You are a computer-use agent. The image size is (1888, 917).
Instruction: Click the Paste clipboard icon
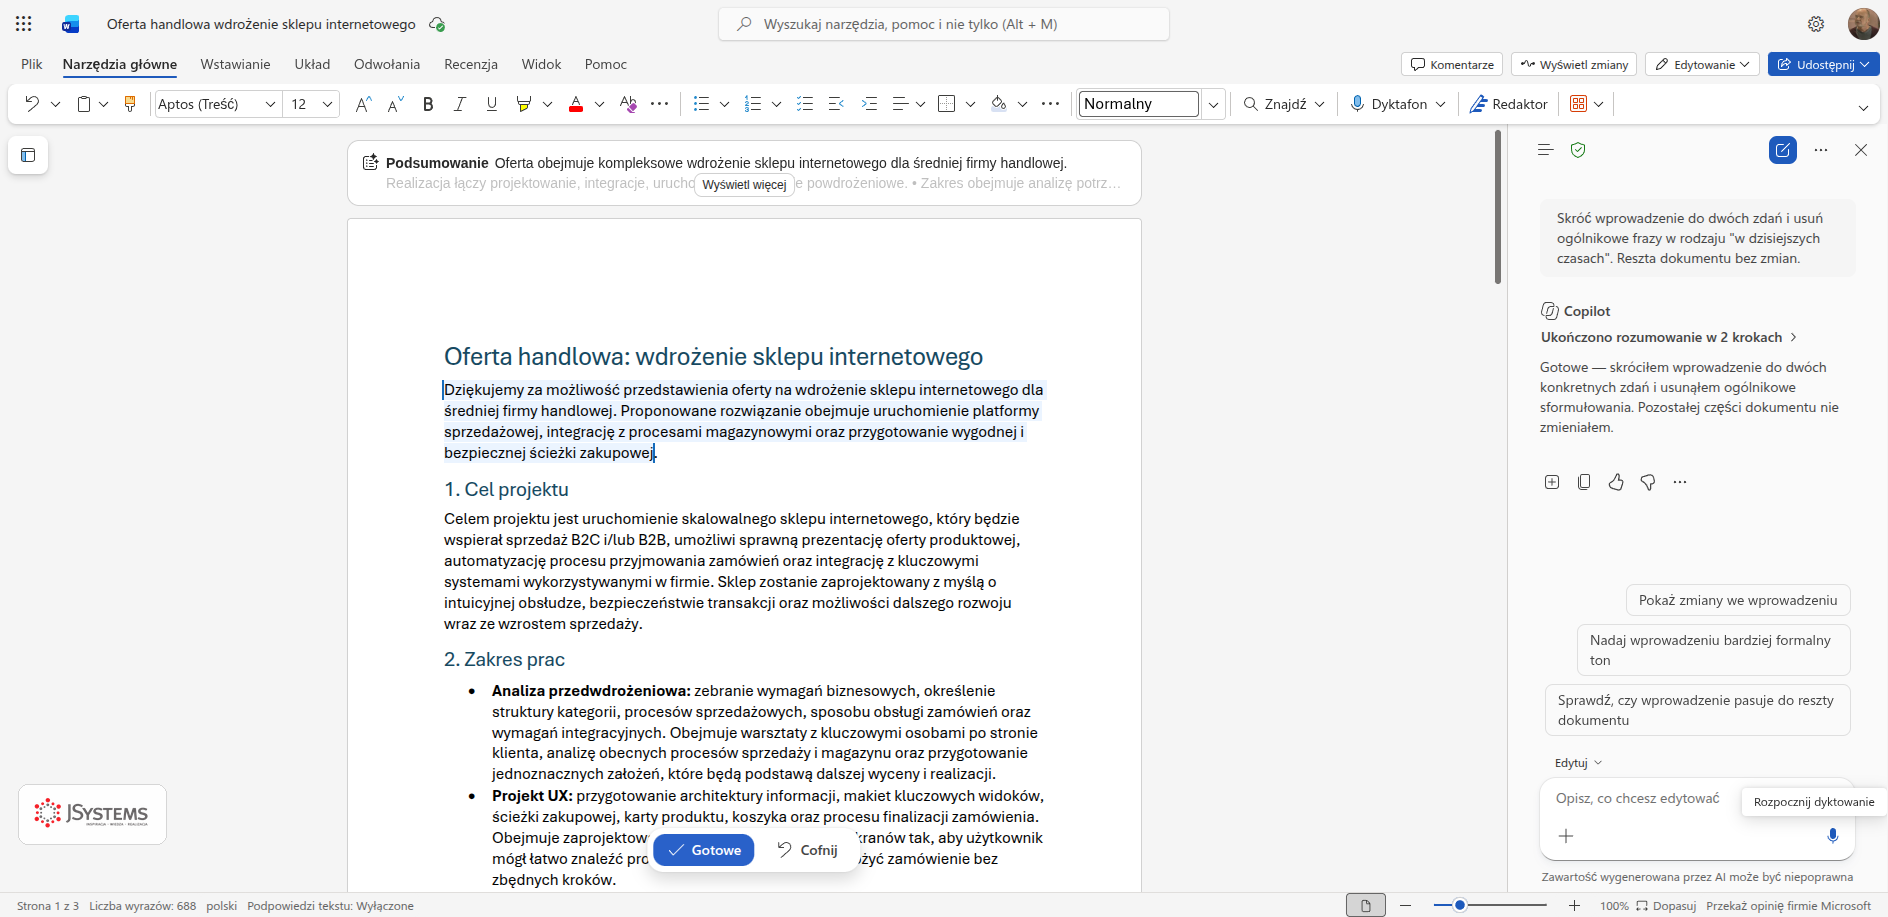tap(84, 104)
